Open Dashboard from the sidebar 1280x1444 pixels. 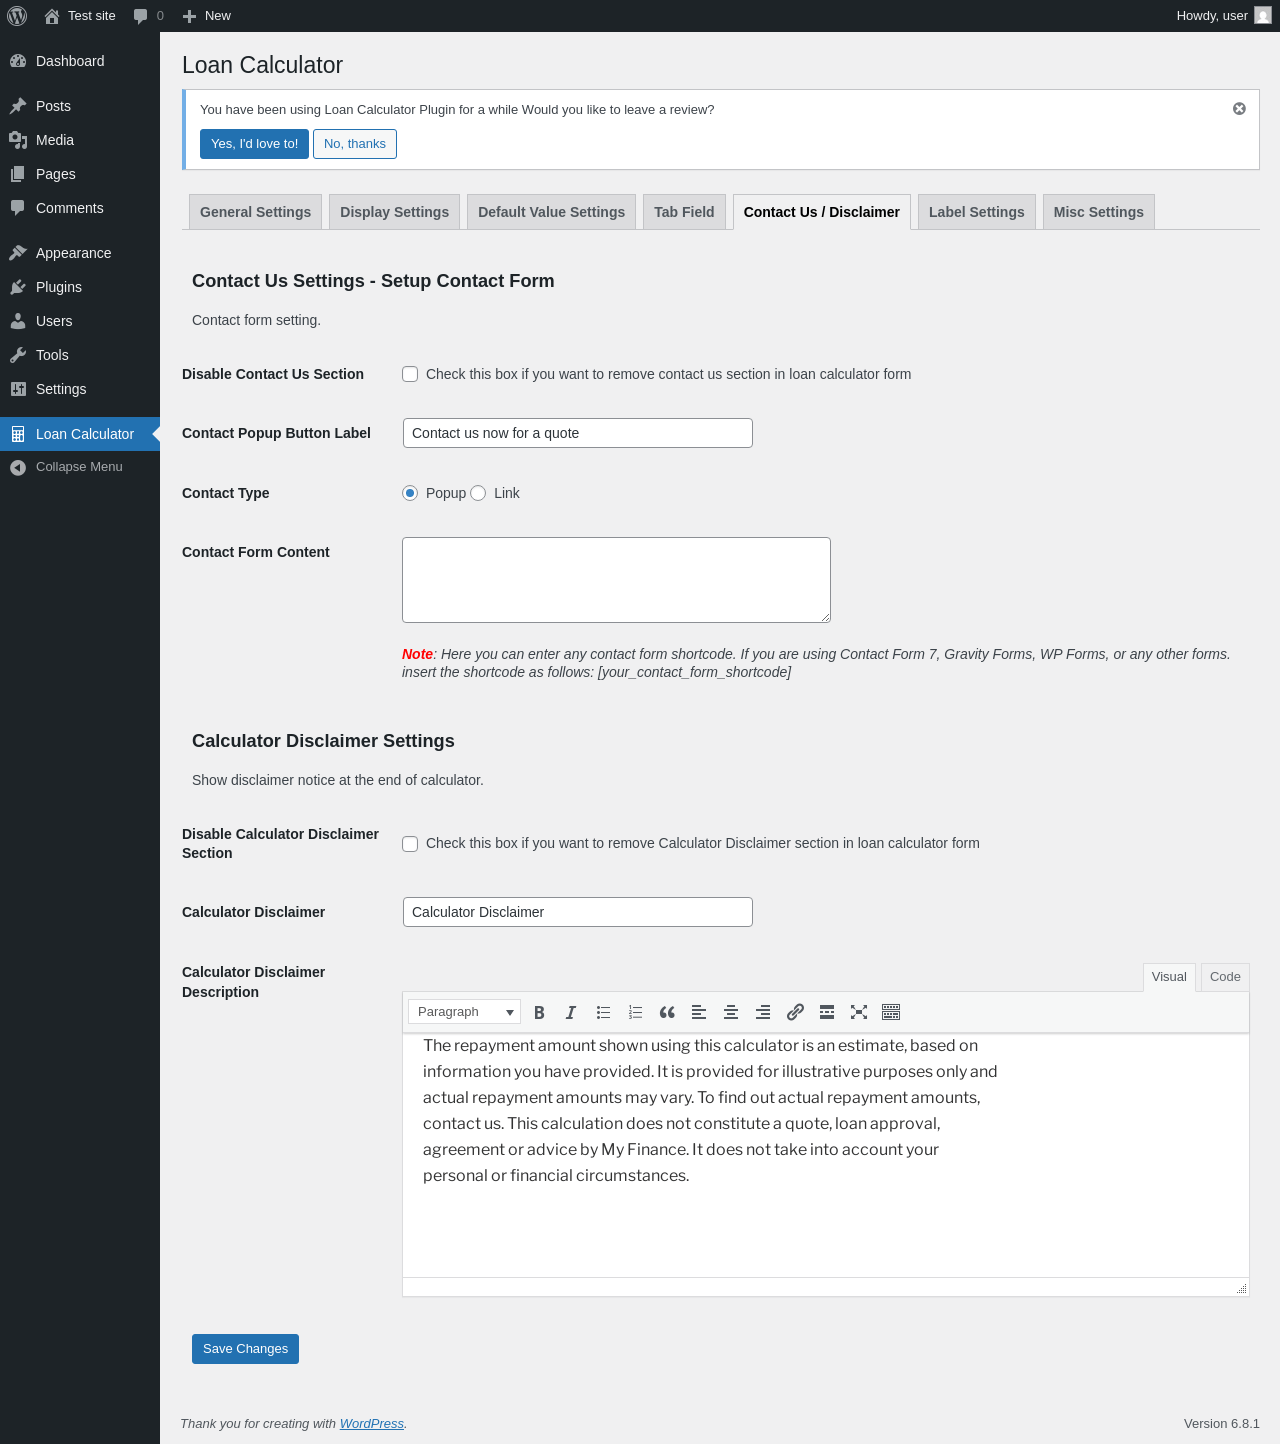80,61
